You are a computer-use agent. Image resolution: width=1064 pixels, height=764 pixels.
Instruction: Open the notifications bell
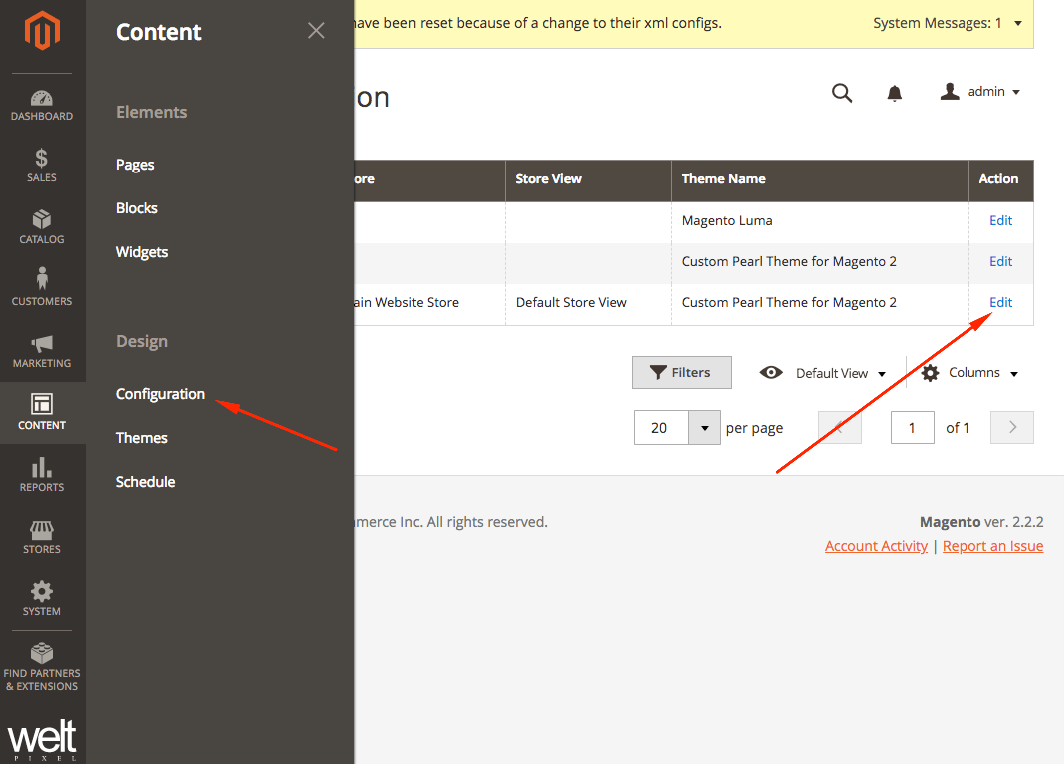894,92
